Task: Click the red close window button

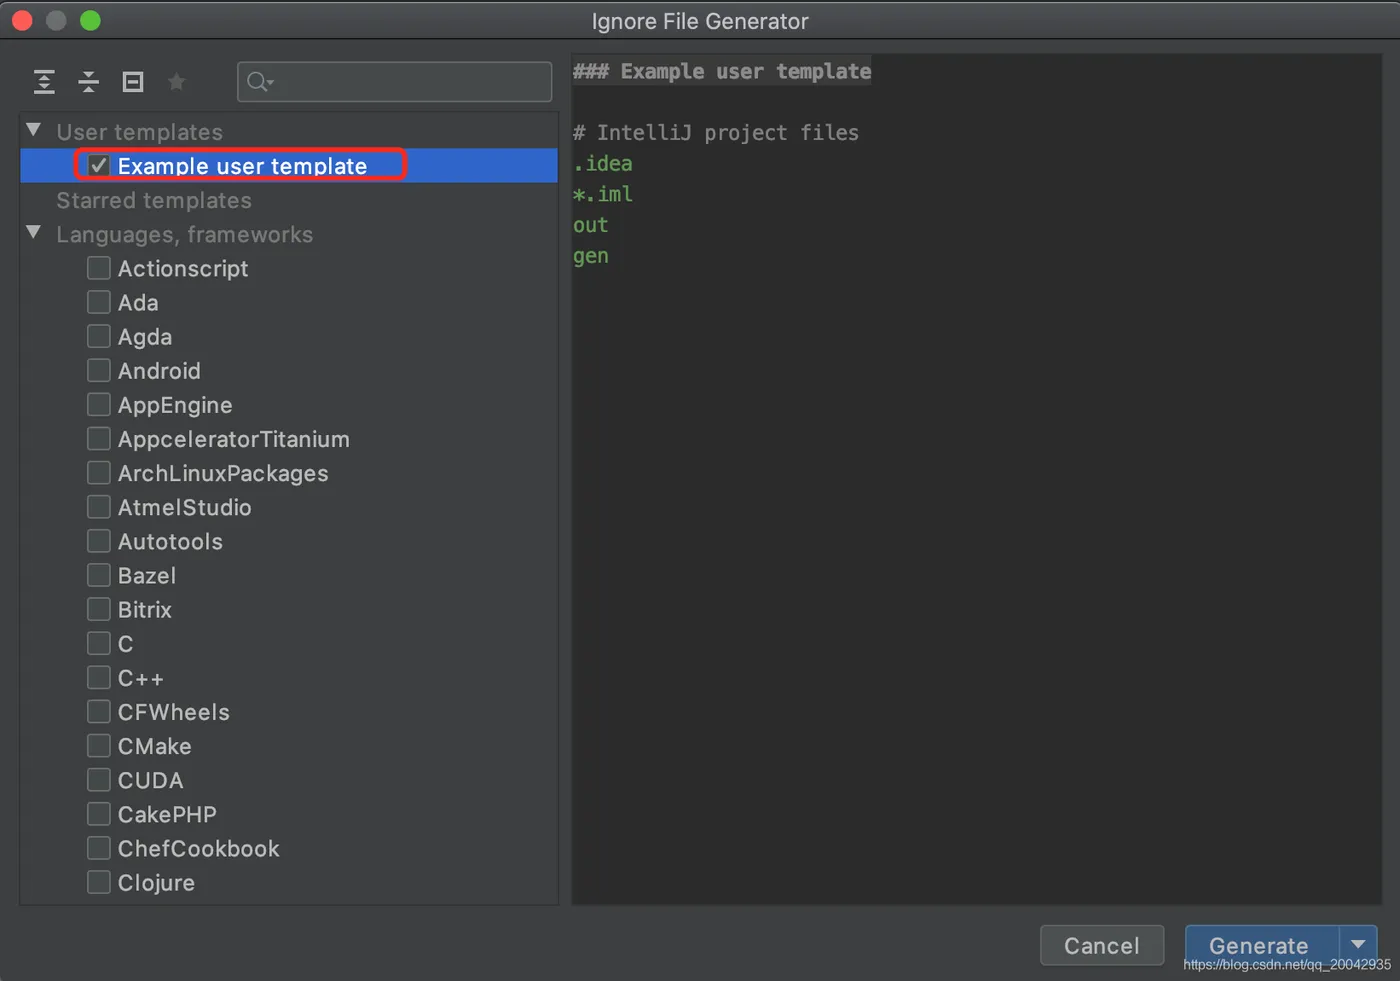Action: click(x=22, y=21)
